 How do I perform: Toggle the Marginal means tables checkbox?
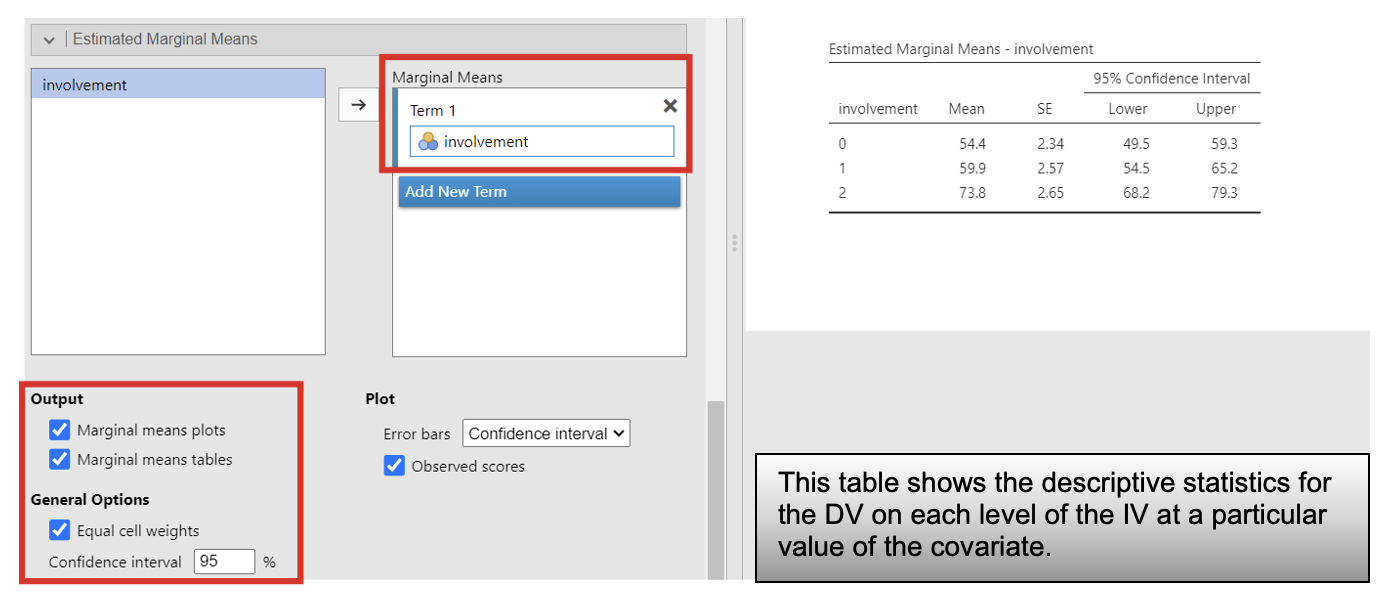coord(60,460)
